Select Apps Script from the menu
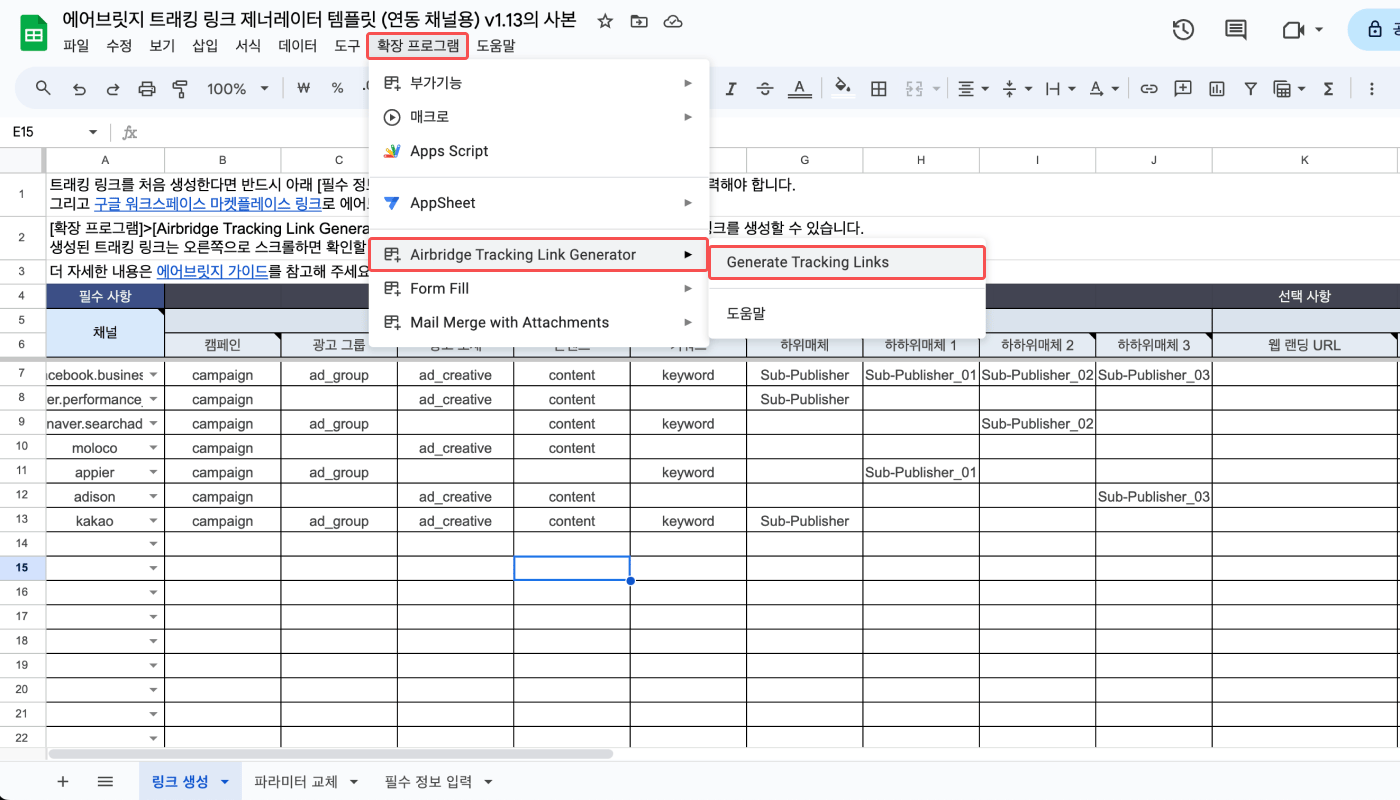 click(x=539, y=151)
